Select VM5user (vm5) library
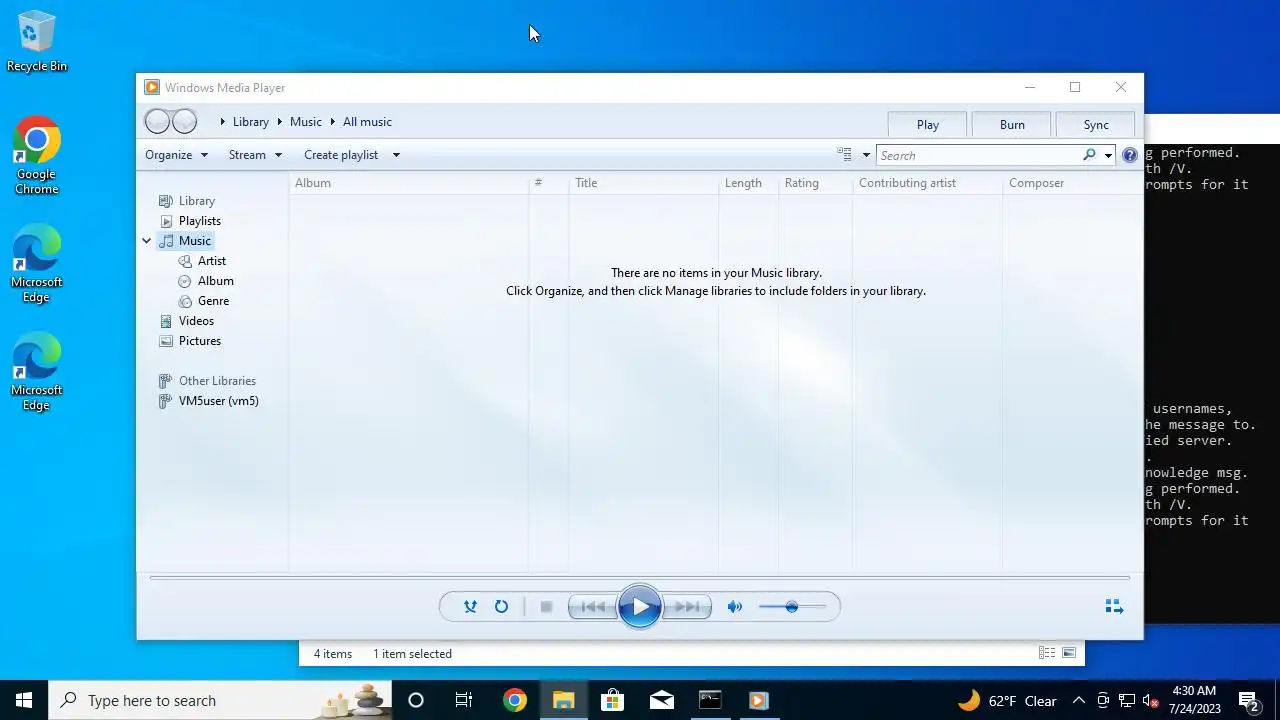1280x720 pixels. [219, 401]
